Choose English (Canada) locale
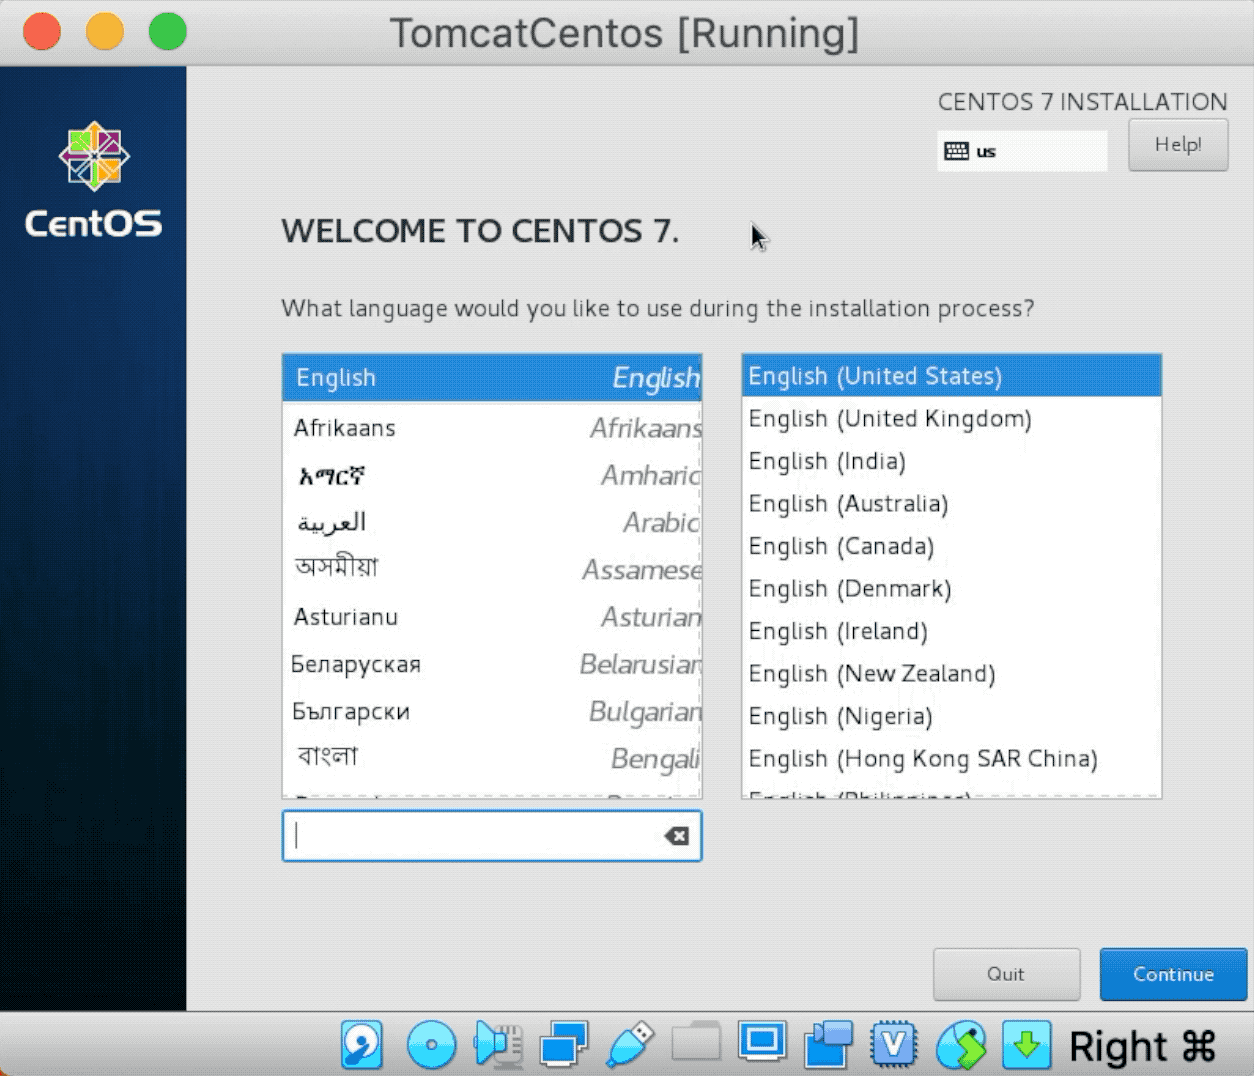 click(951, 546)
